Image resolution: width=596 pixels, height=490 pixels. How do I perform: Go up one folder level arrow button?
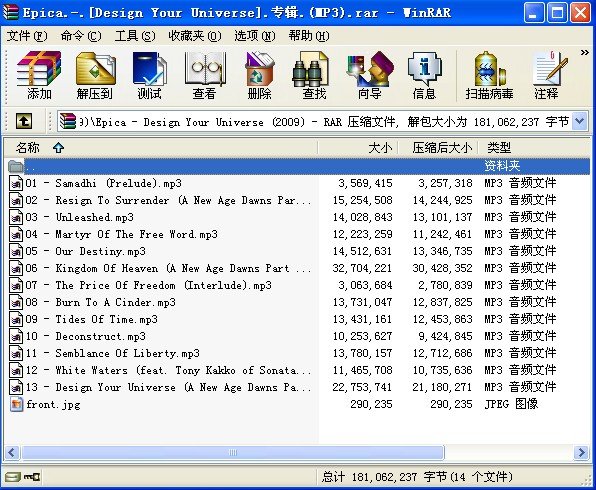pos(24,122)
